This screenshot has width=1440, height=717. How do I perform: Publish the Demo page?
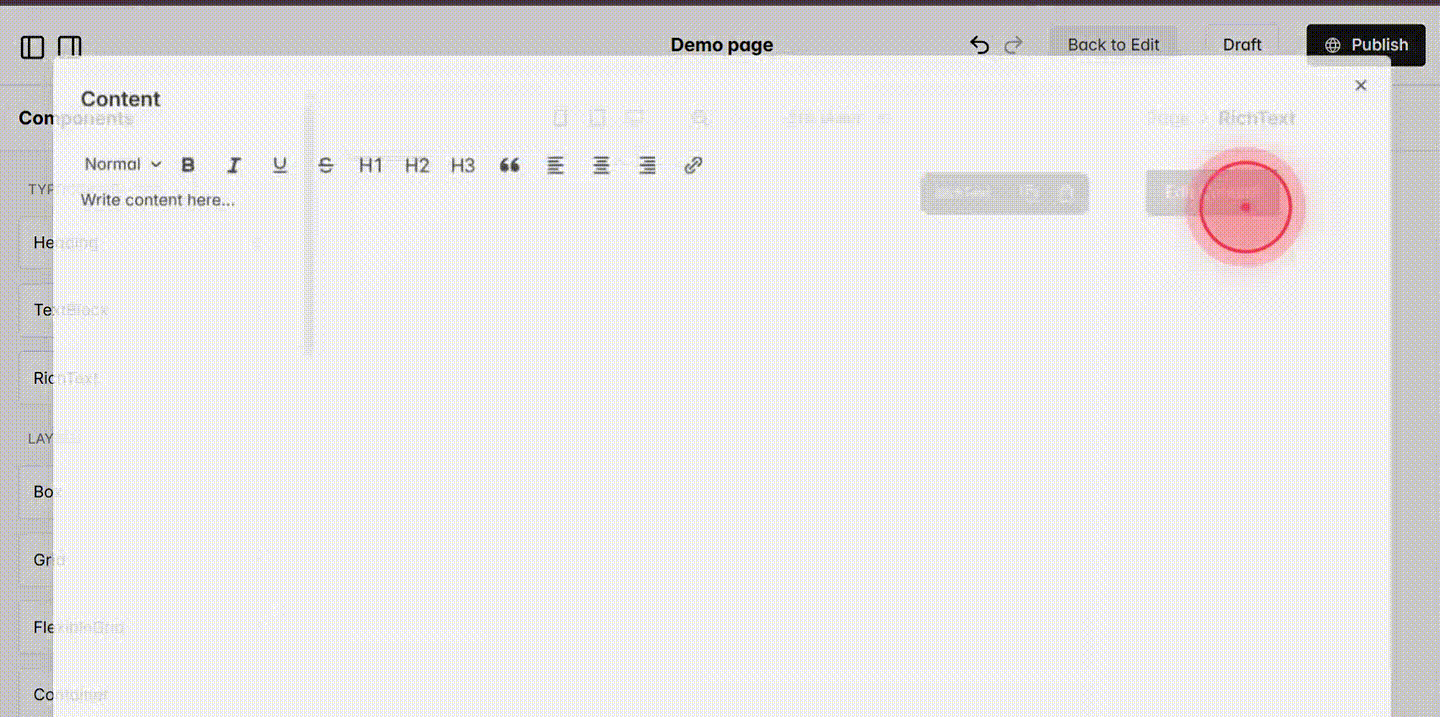tap(1366, 44)
